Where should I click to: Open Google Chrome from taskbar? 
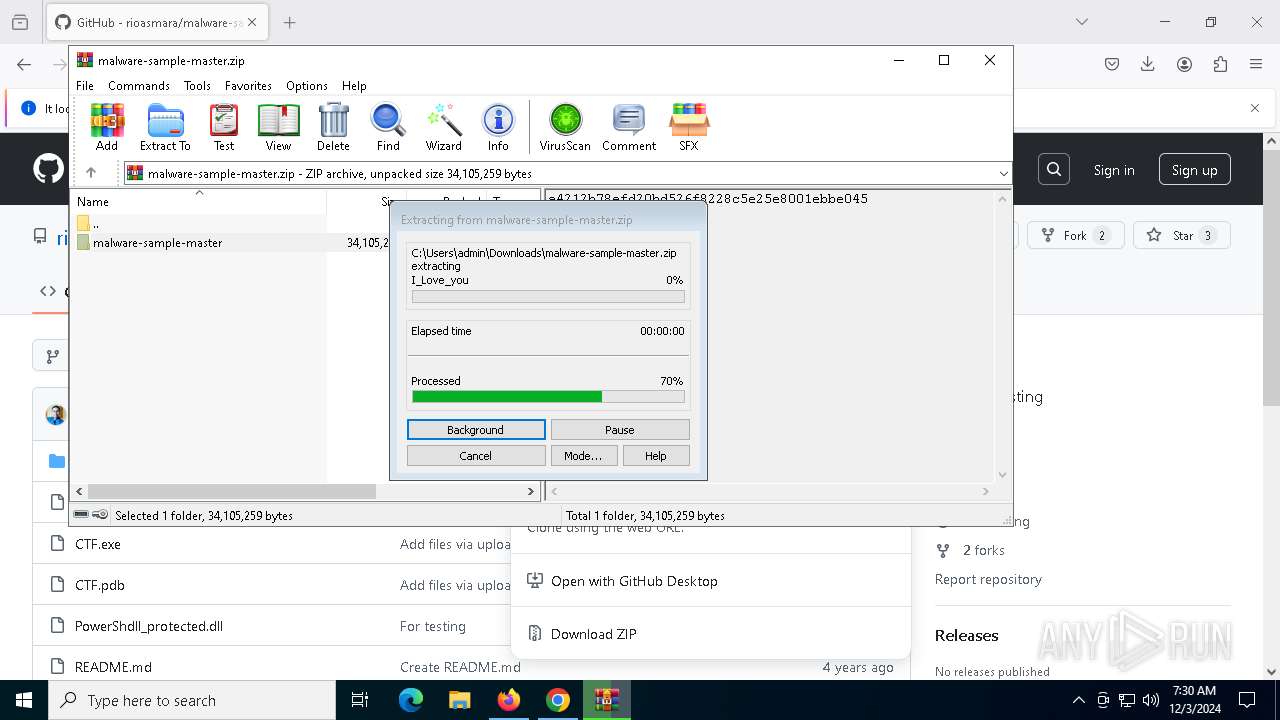[x=558, y=700]
